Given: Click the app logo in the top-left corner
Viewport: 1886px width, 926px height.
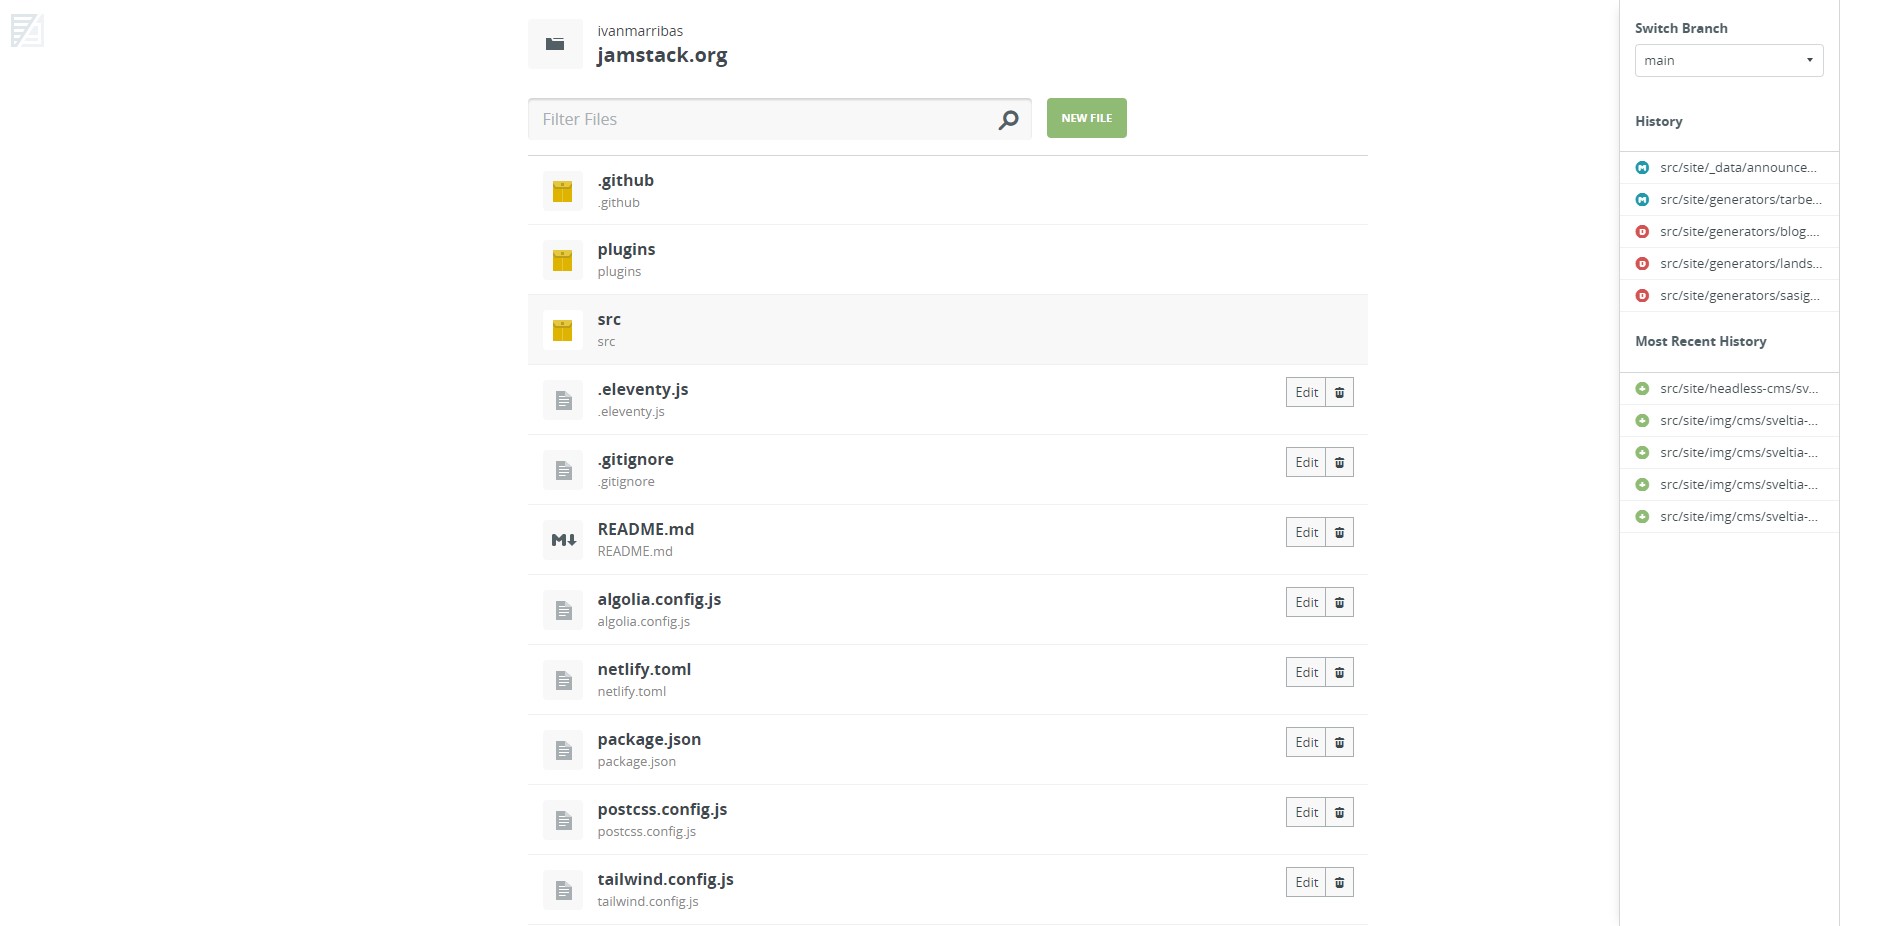Looking at the screenshot, I should (29, 31).
